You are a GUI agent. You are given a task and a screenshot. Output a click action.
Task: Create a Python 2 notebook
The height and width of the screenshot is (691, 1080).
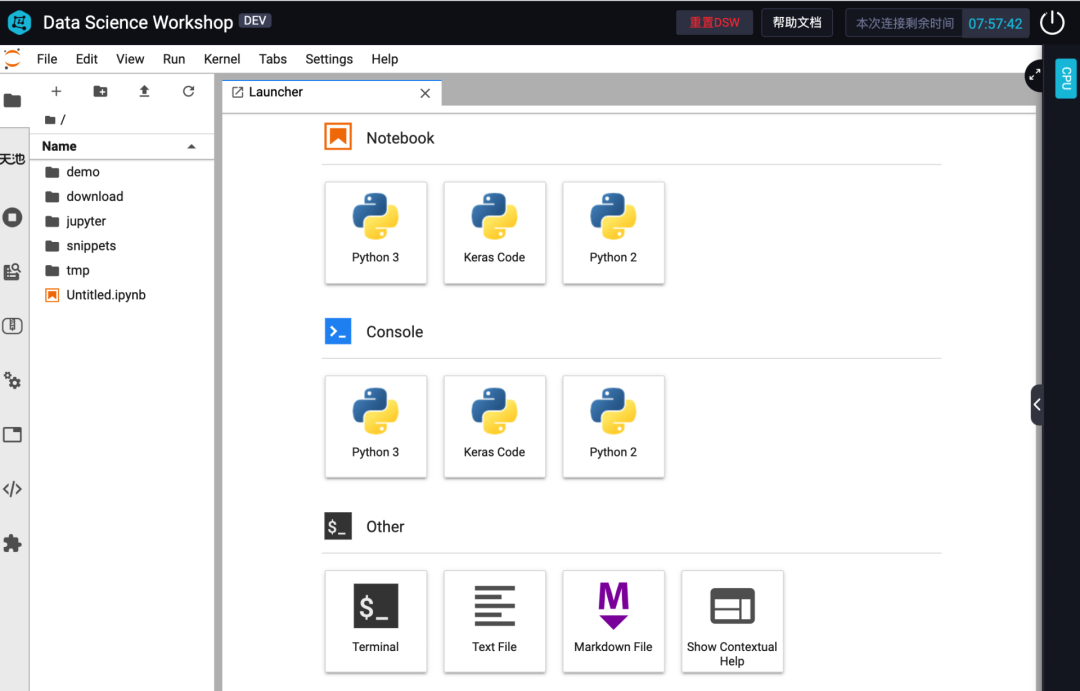point(613,233)
